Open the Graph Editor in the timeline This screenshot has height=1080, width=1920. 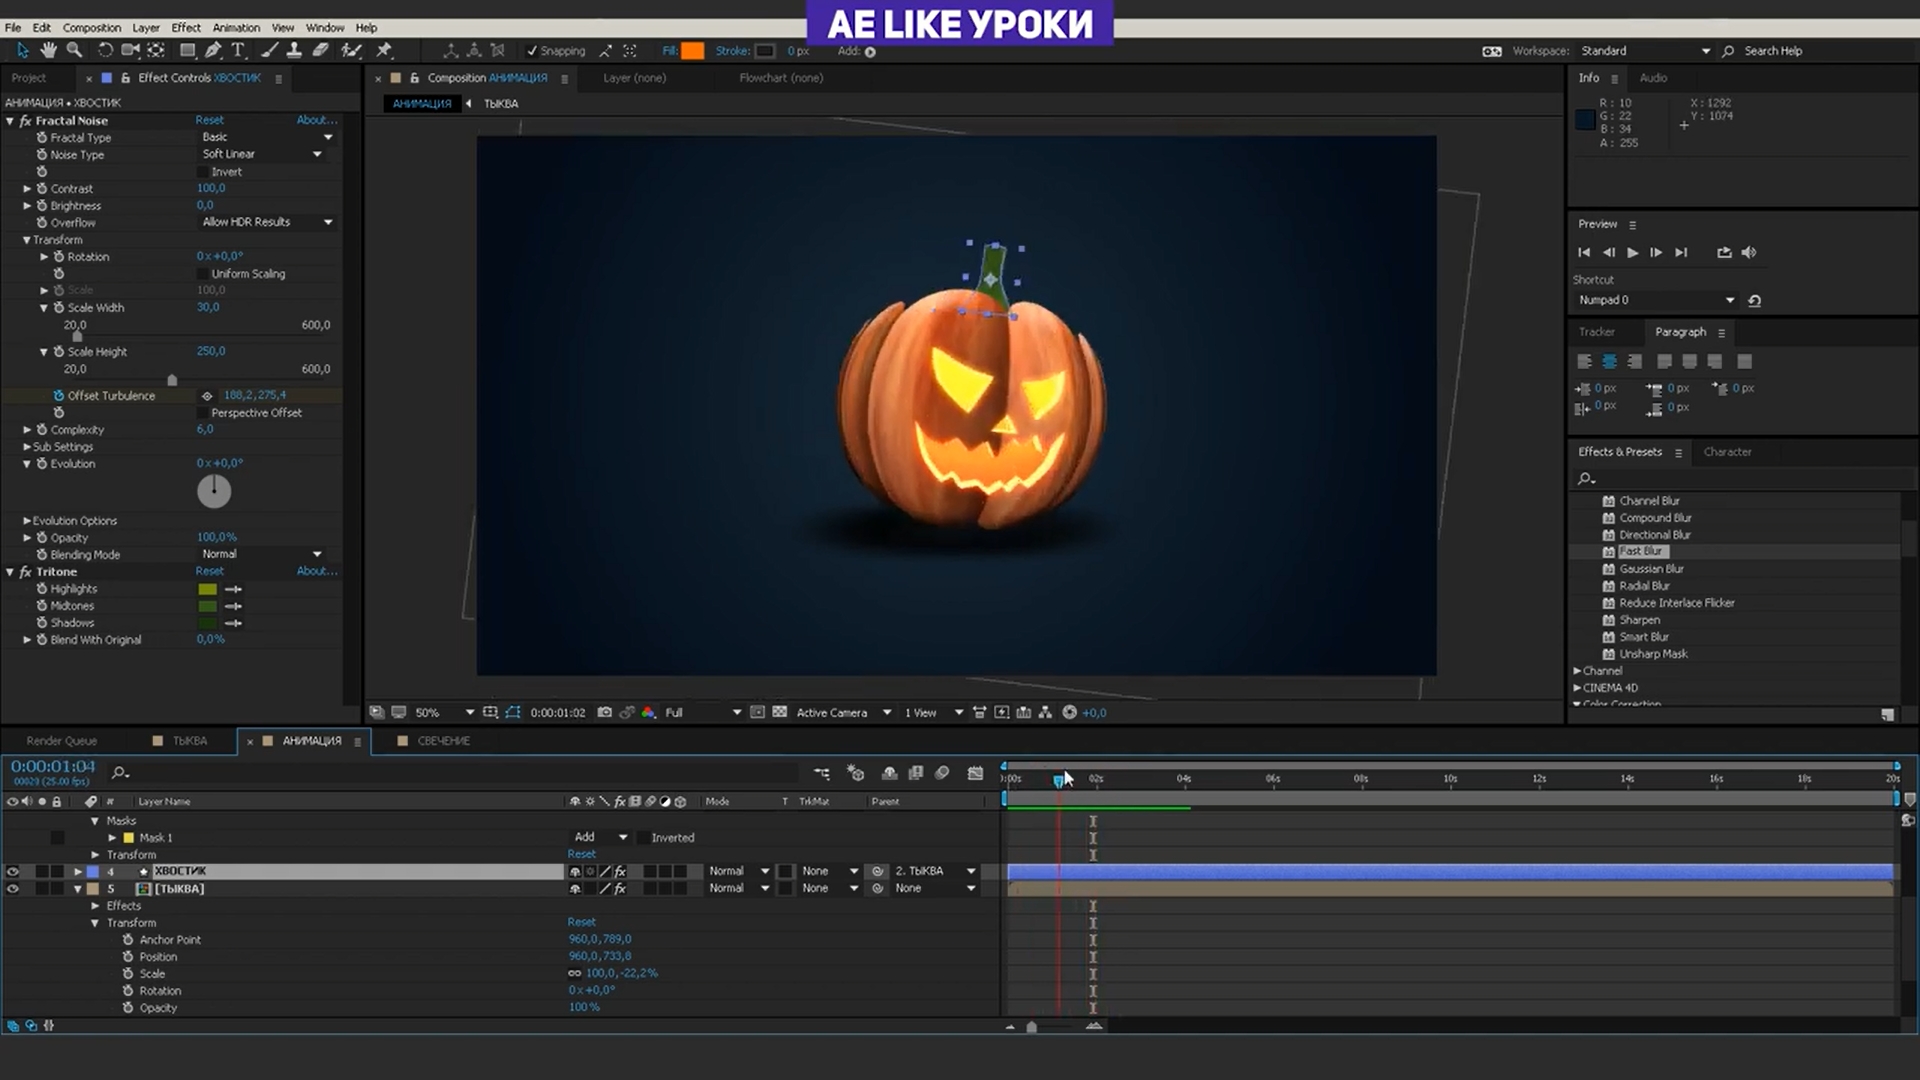tap(975, 773)
